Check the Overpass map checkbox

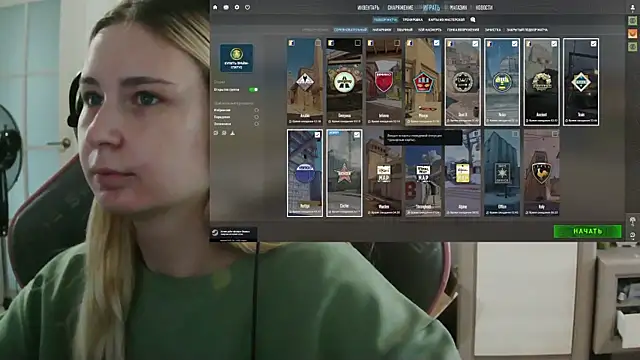click(x=358, y=43)
